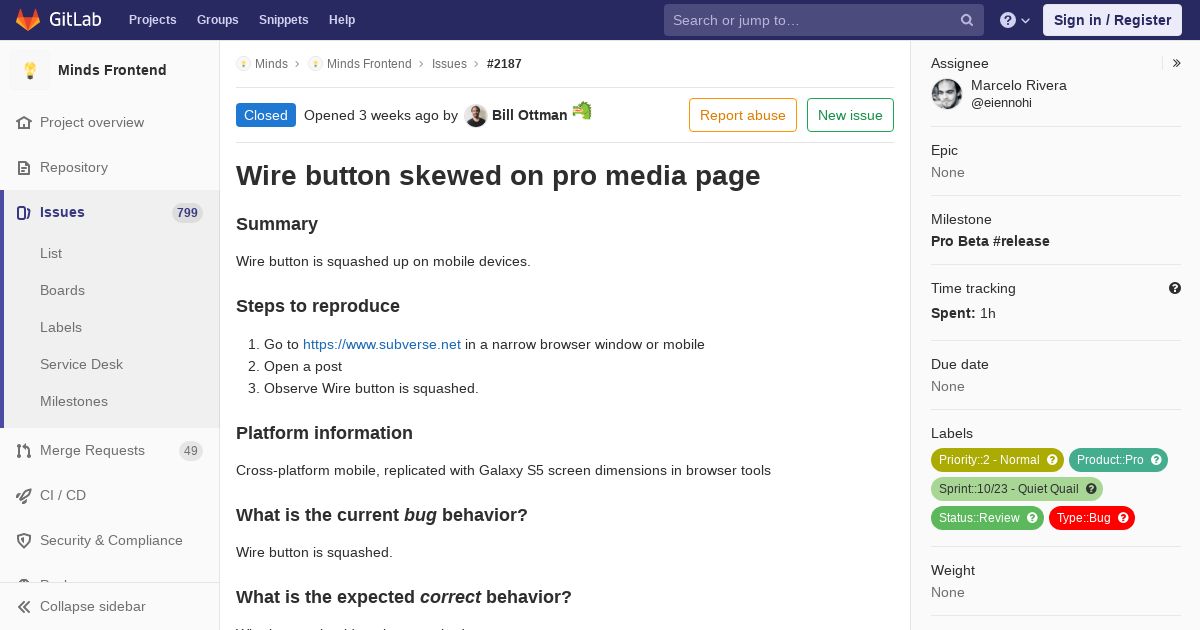The height and width of the screenshot is (630, 1200).
Task: Click the help icon on Sprint::10/23 label
Action: point(1091,489)
